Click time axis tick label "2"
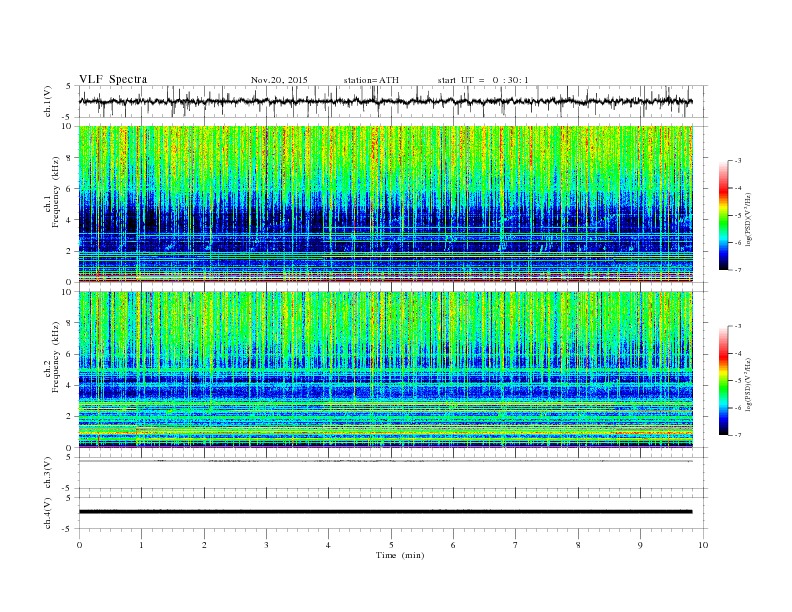 tap(204, 545)
